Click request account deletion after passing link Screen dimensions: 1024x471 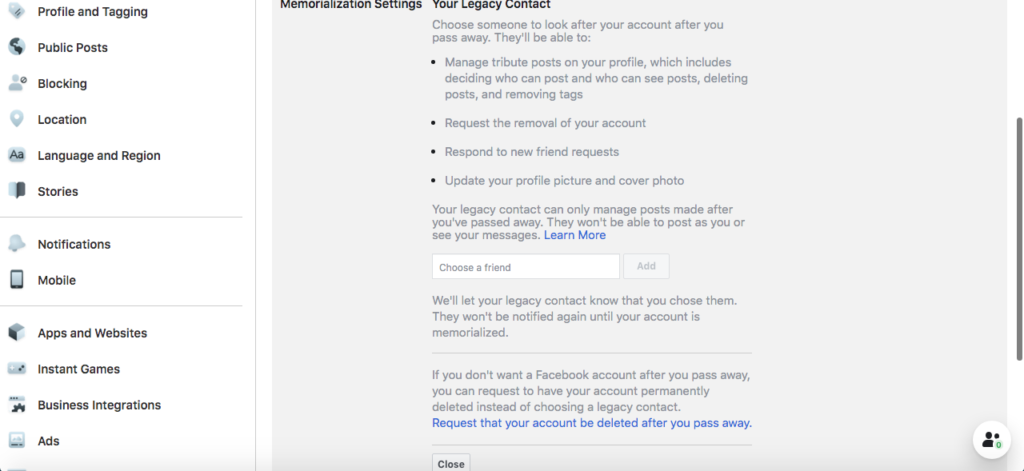[592, 423]
